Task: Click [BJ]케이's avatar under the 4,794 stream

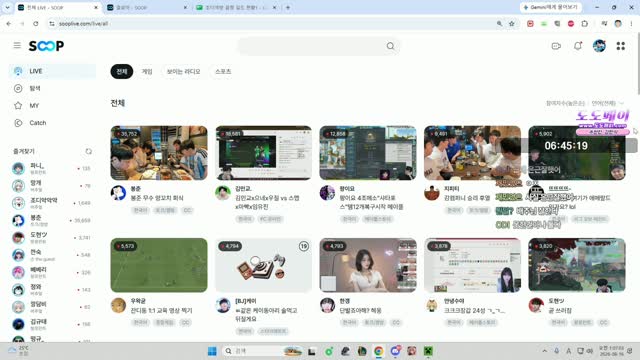Action: coord(223,305)
